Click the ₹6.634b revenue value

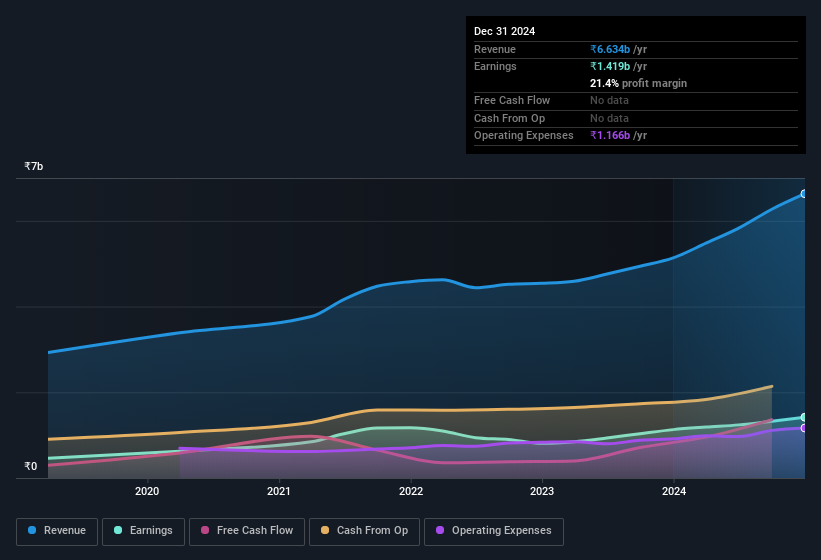point(610,49)
